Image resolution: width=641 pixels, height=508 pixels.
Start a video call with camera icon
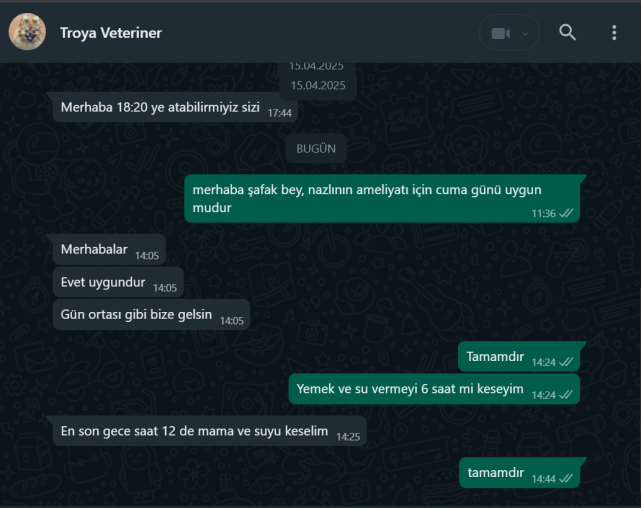coord(501,33)
